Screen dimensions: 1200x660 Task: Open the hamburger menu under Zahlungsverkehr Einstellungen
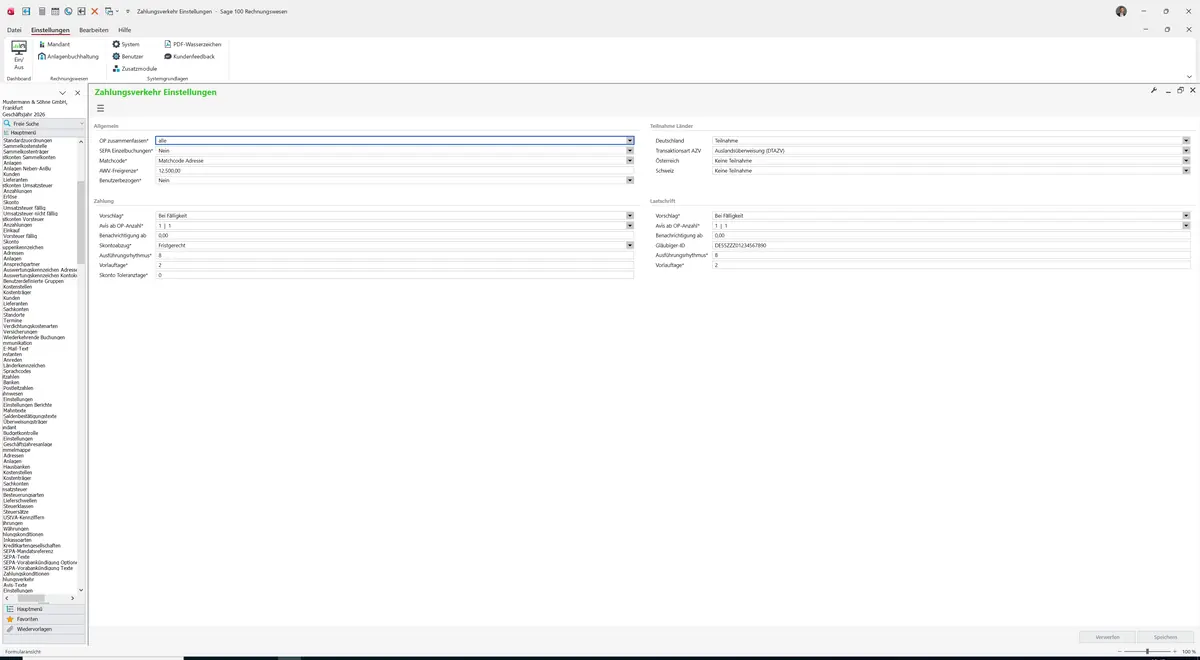pos(100,108)
